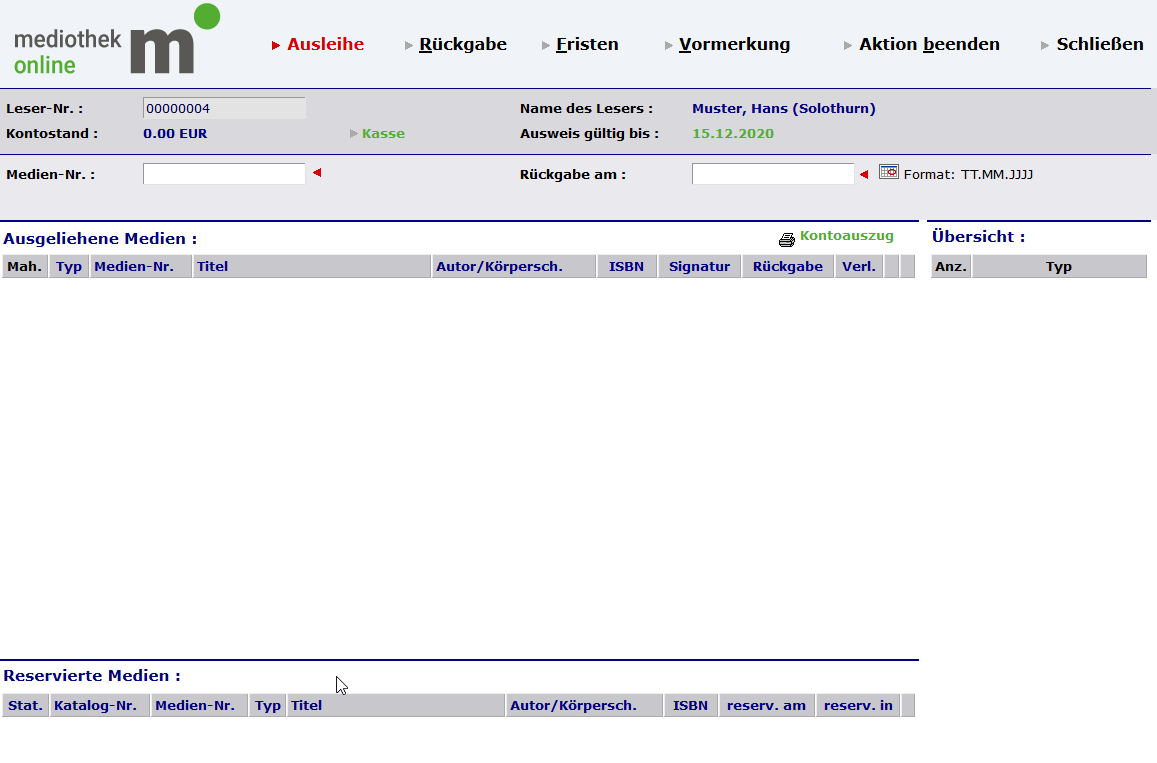Click the reserv. am column header
1157x763 pixels.
coord(766,706)
